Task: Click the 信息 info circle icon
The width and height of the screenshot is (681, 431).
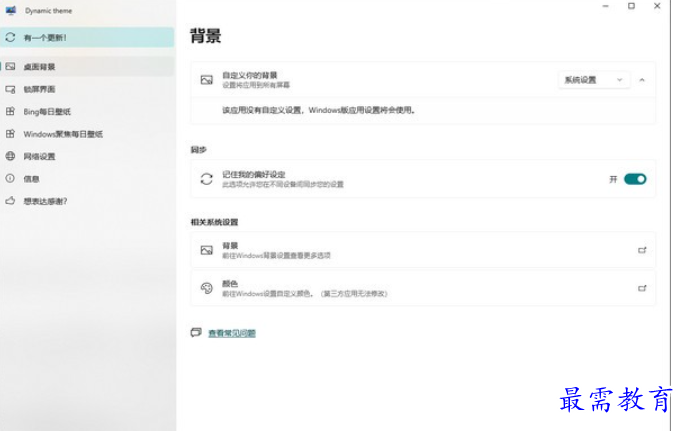Action: tap(10, 178)
